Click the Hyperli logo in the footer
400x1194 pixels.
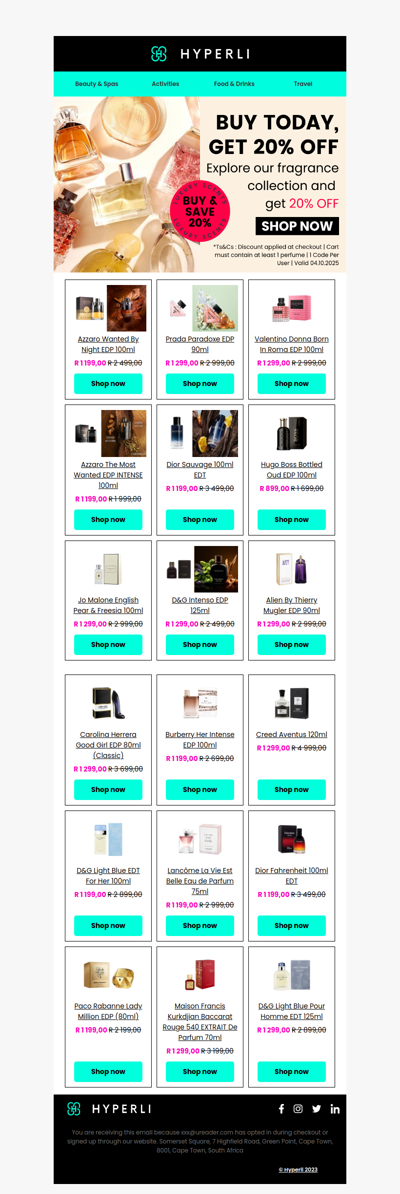[x=109, y=1109]
